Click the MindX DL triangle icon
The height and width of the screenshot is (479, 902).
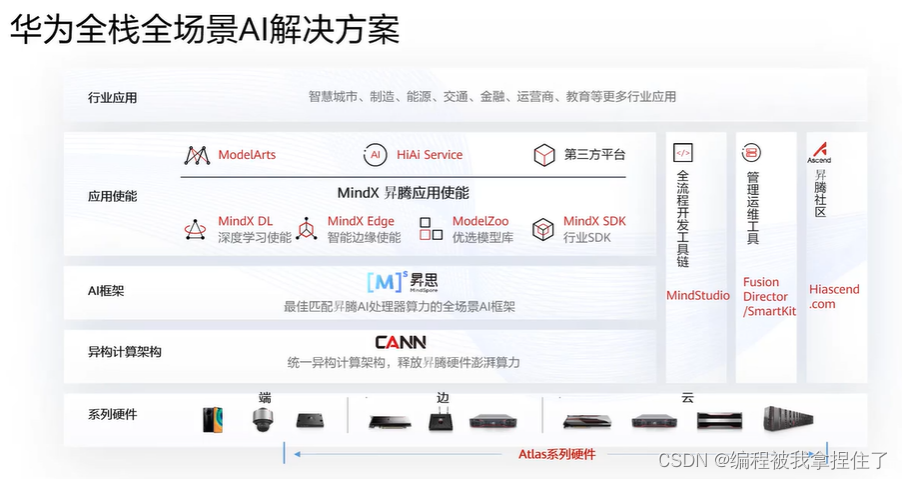(195, 229)
